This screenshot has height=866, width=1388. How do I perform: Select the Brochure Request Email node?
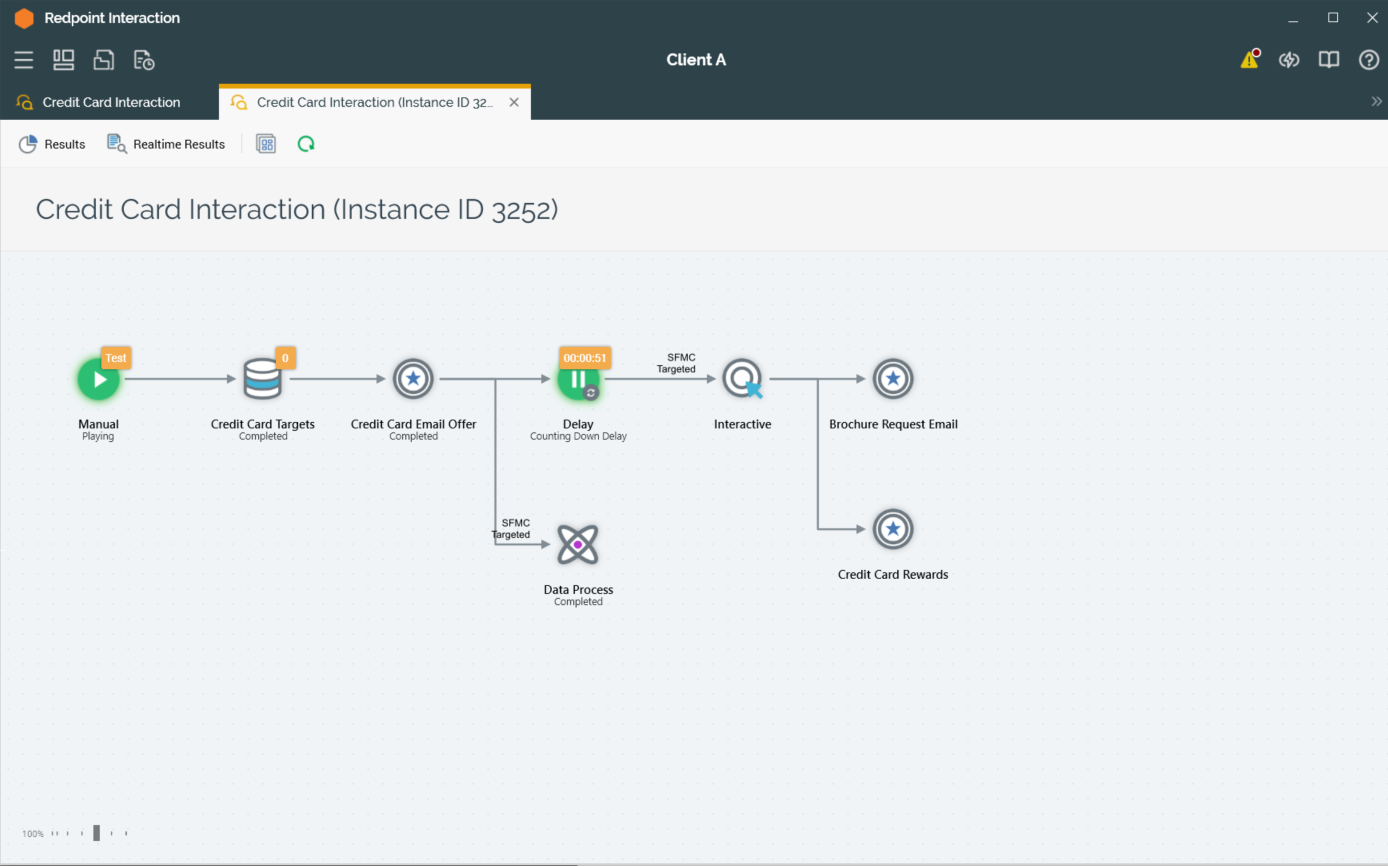pyautogui.click(x=893, y=379)
